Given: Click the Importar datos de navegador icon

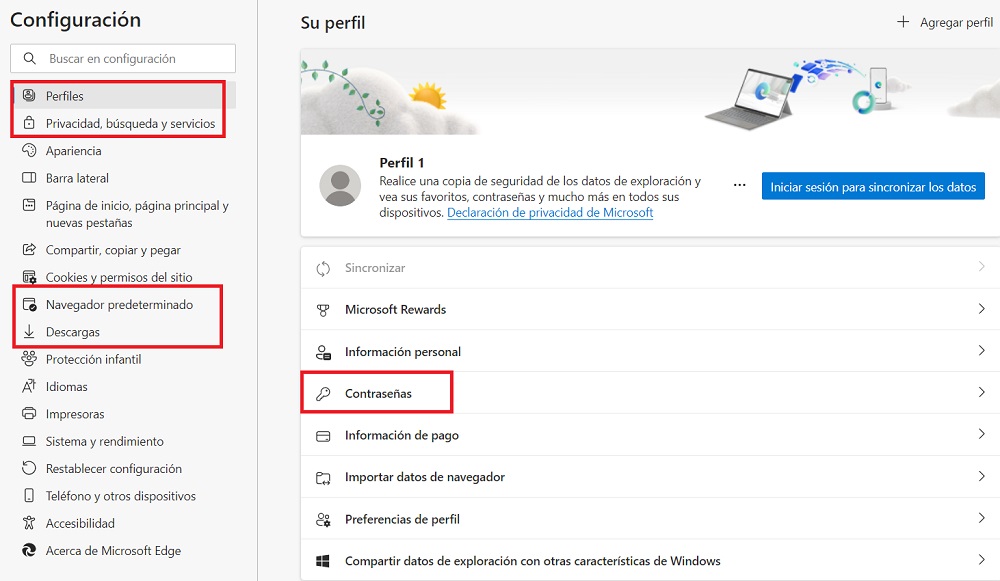Looking at the screenshot, I should (323, 478).
